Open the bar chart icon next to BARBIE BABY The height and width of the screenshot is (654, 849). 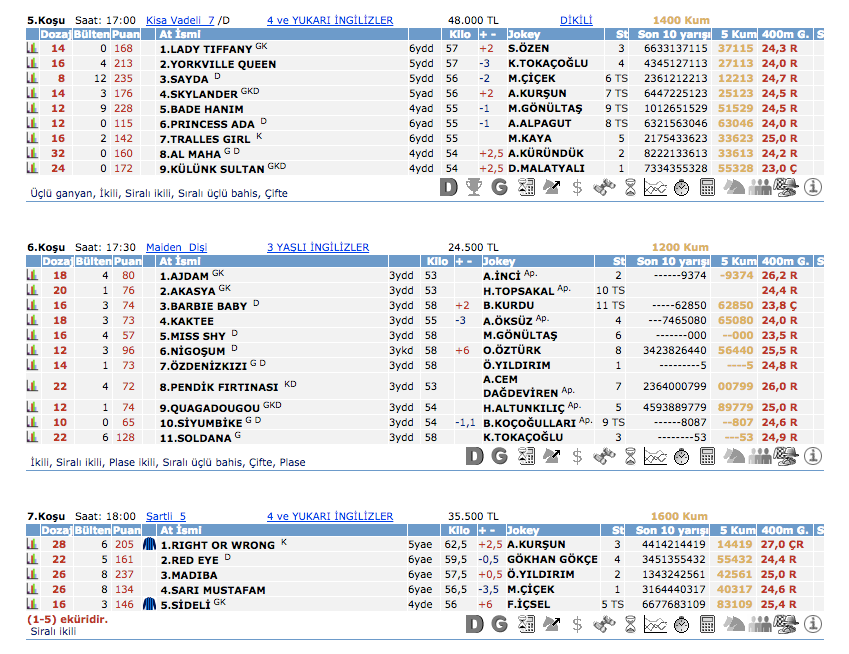pos(31,306)
